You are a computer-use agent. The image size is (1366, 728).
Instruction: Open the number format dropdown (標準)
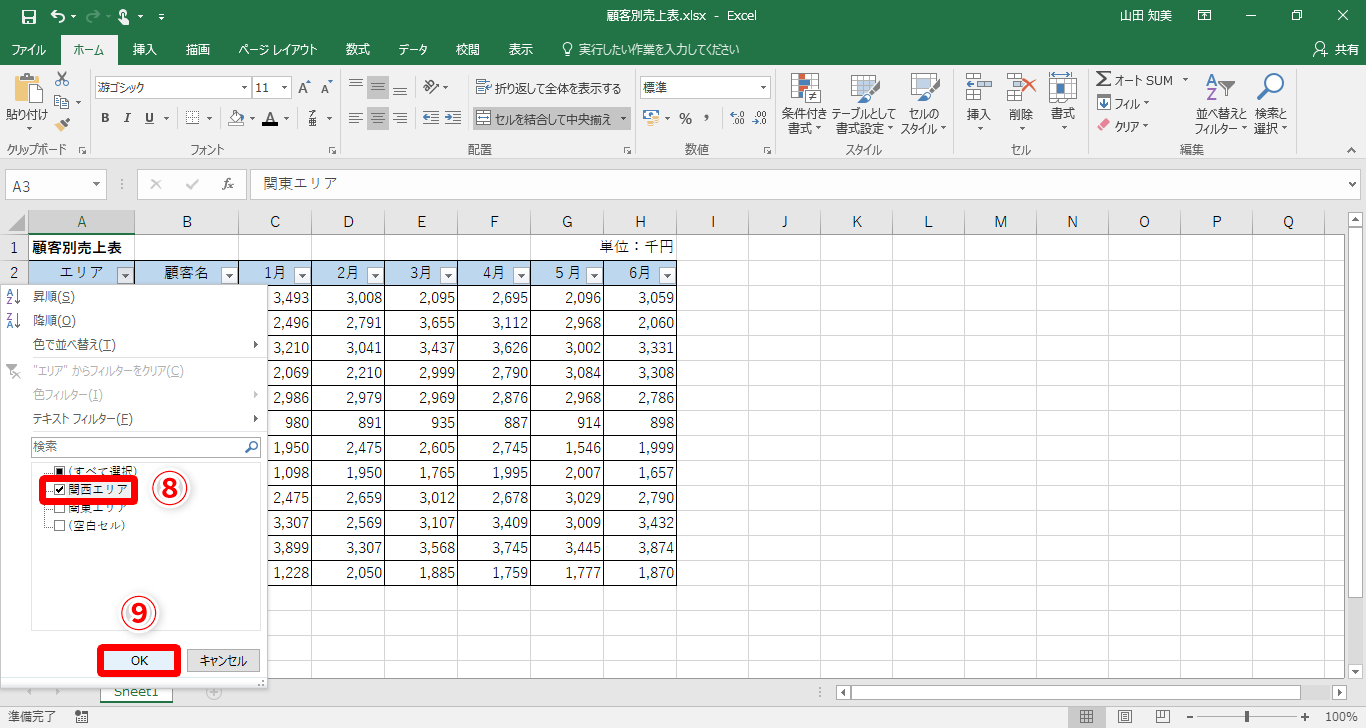(x=764, y=88)
